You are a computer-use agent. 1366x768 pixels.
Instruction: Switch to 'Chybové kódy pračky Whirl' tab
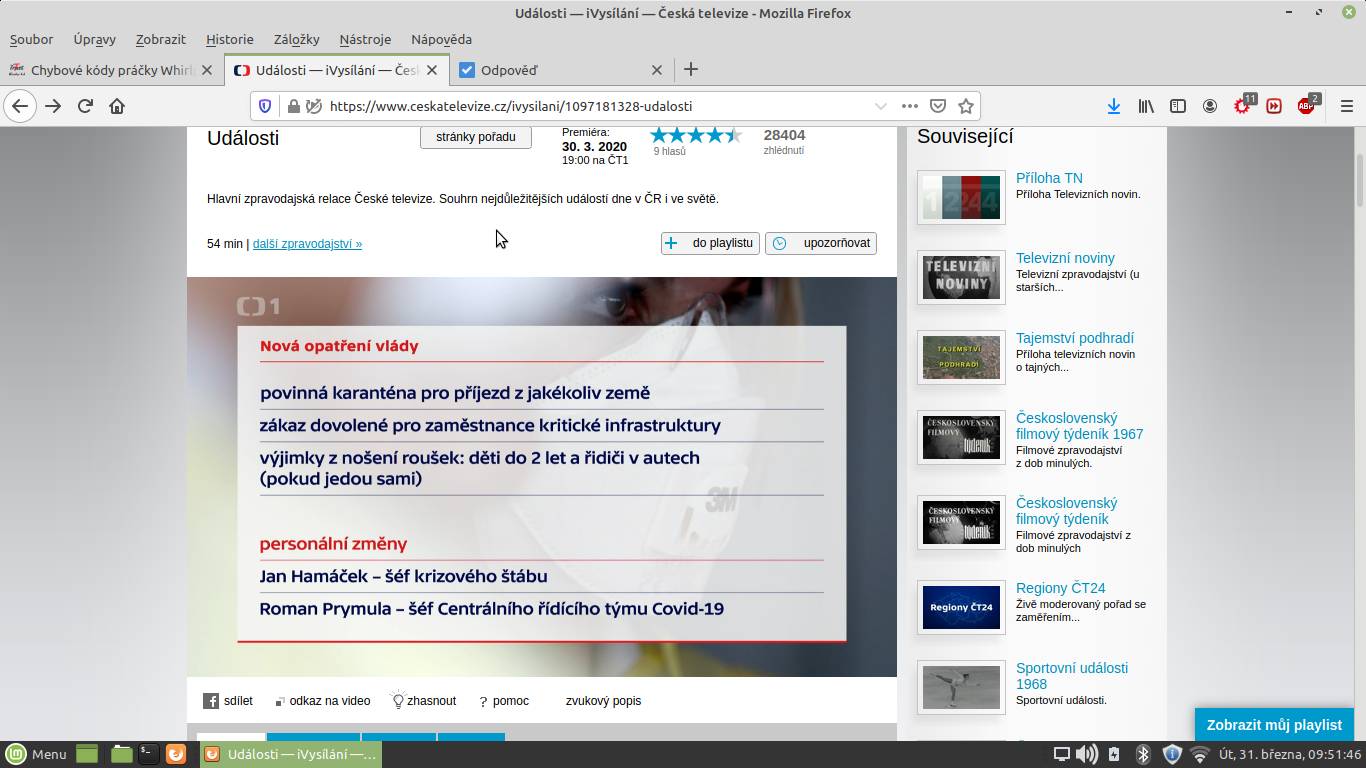pyautogui.click(x=111, y=70)
